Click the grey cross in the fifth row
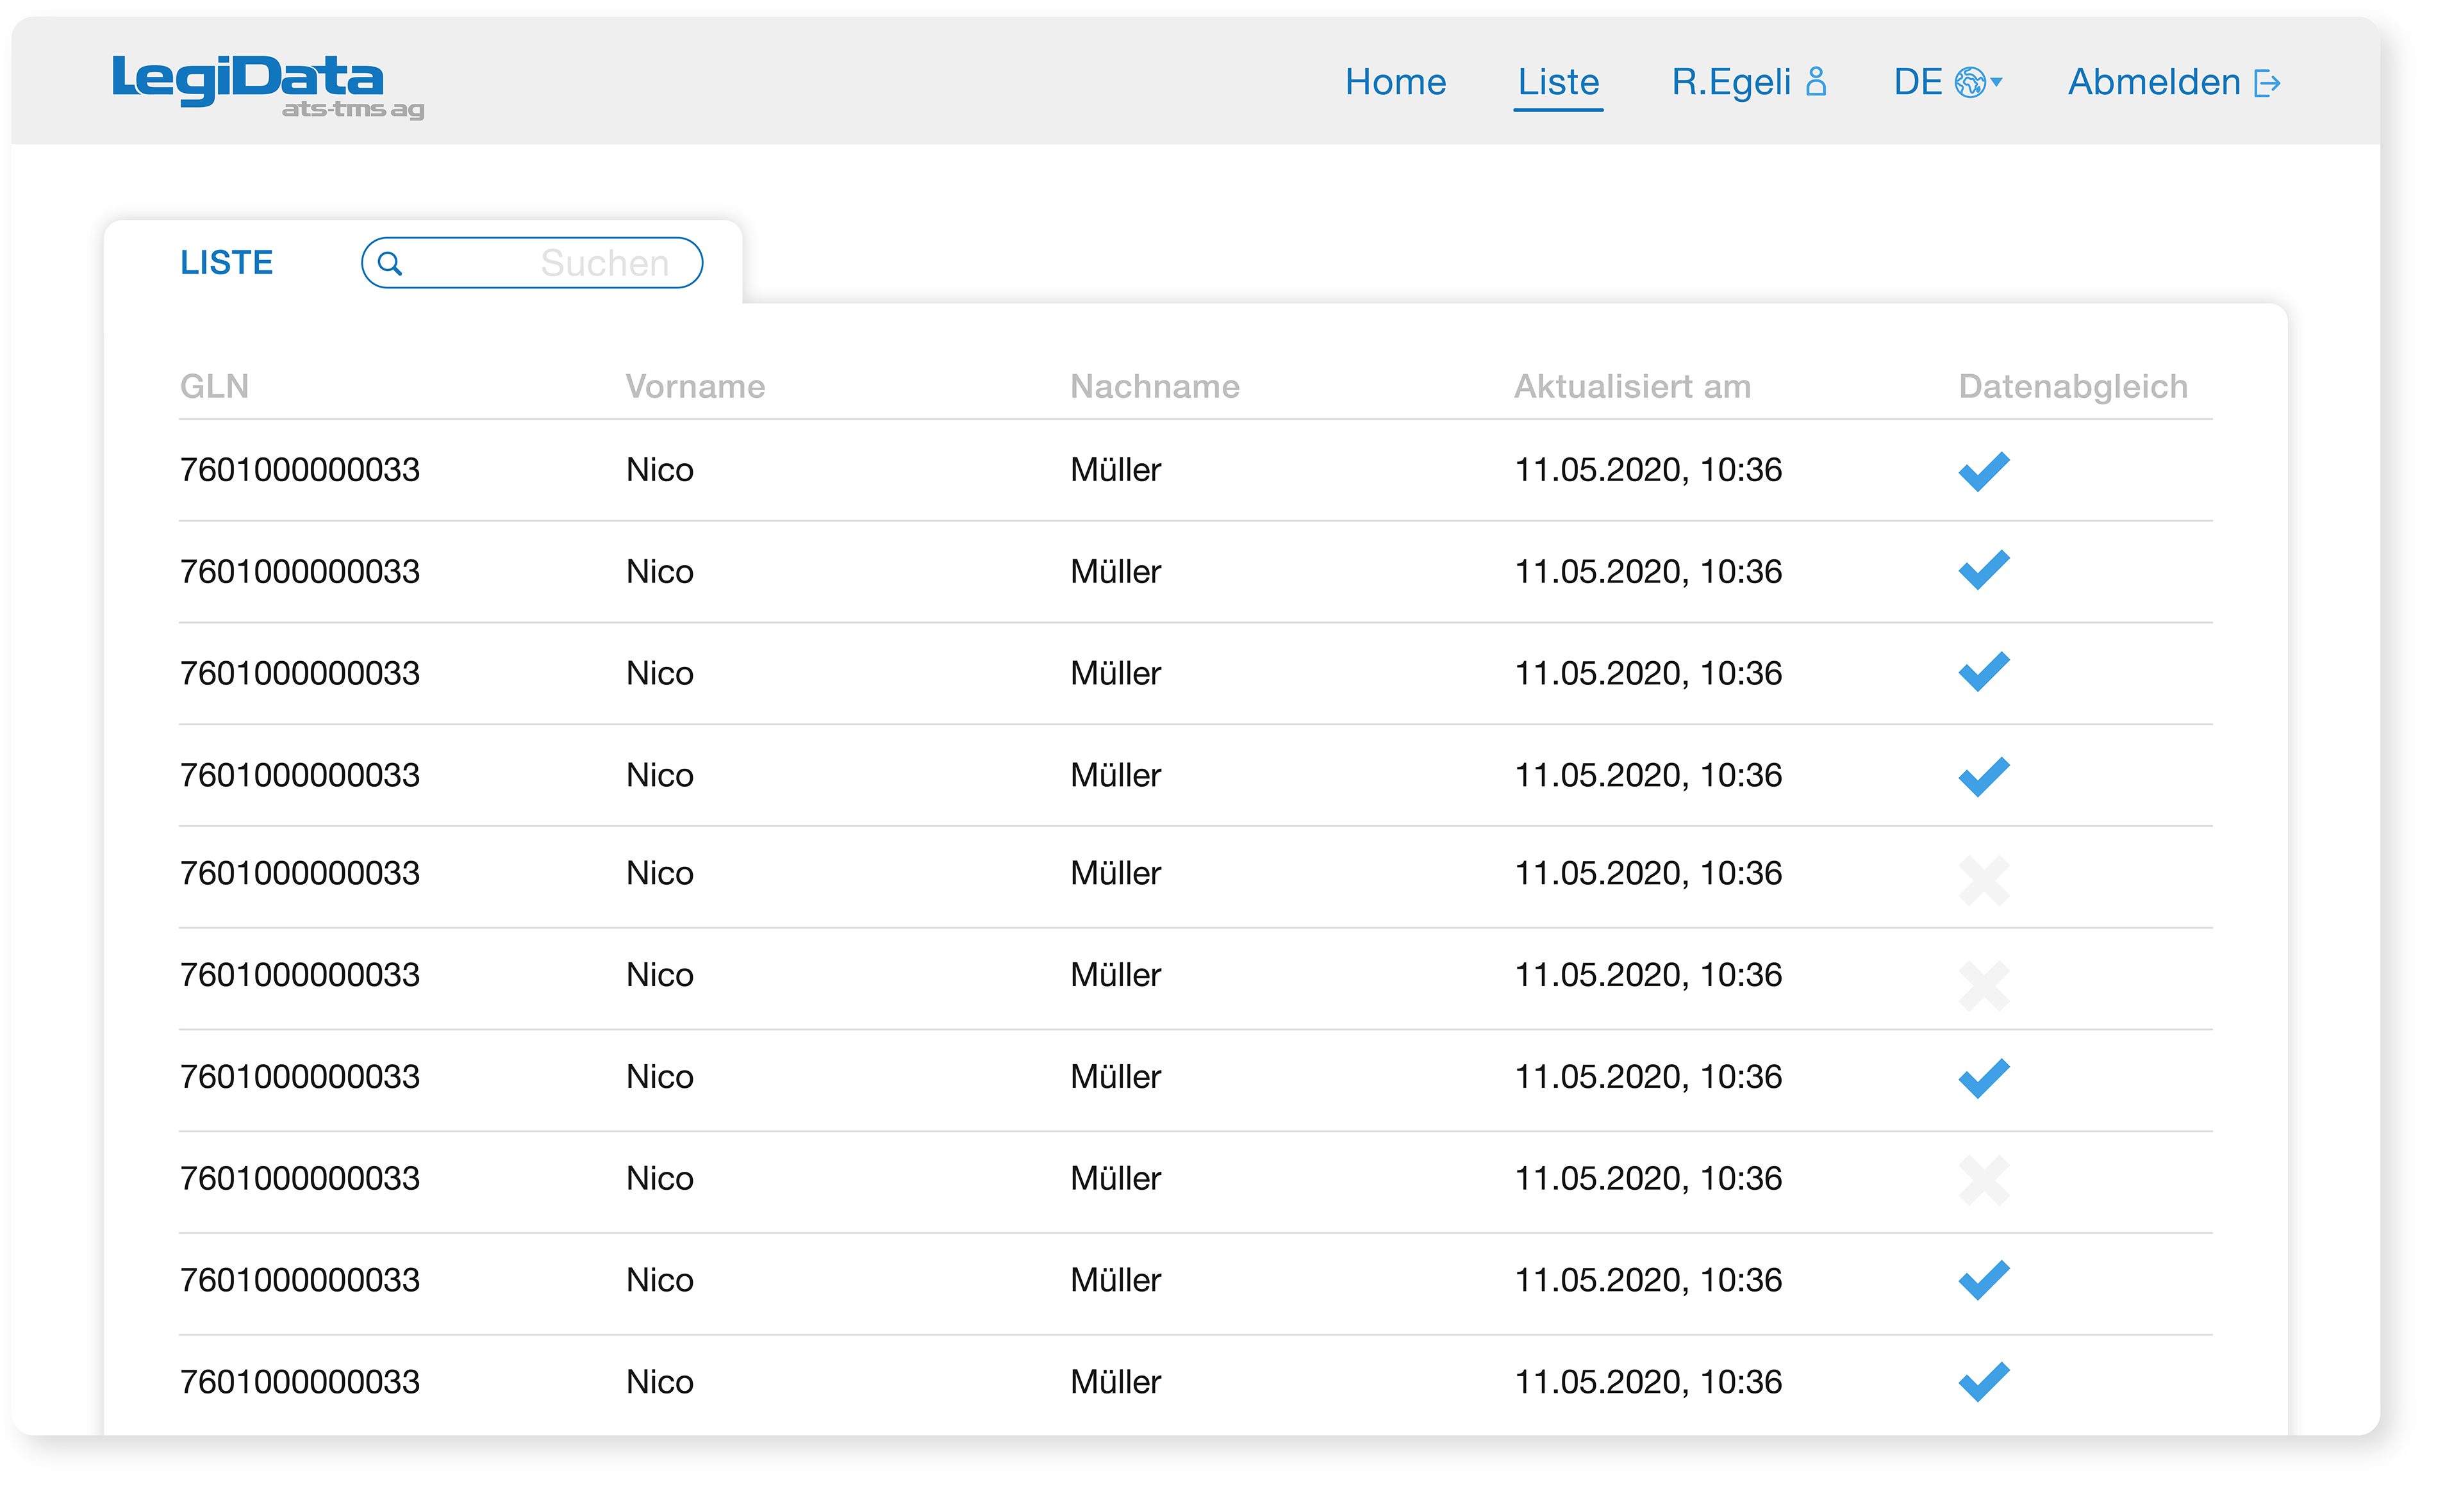Viewport: 2461px width, 1512px height. [x=1984, y=881]
